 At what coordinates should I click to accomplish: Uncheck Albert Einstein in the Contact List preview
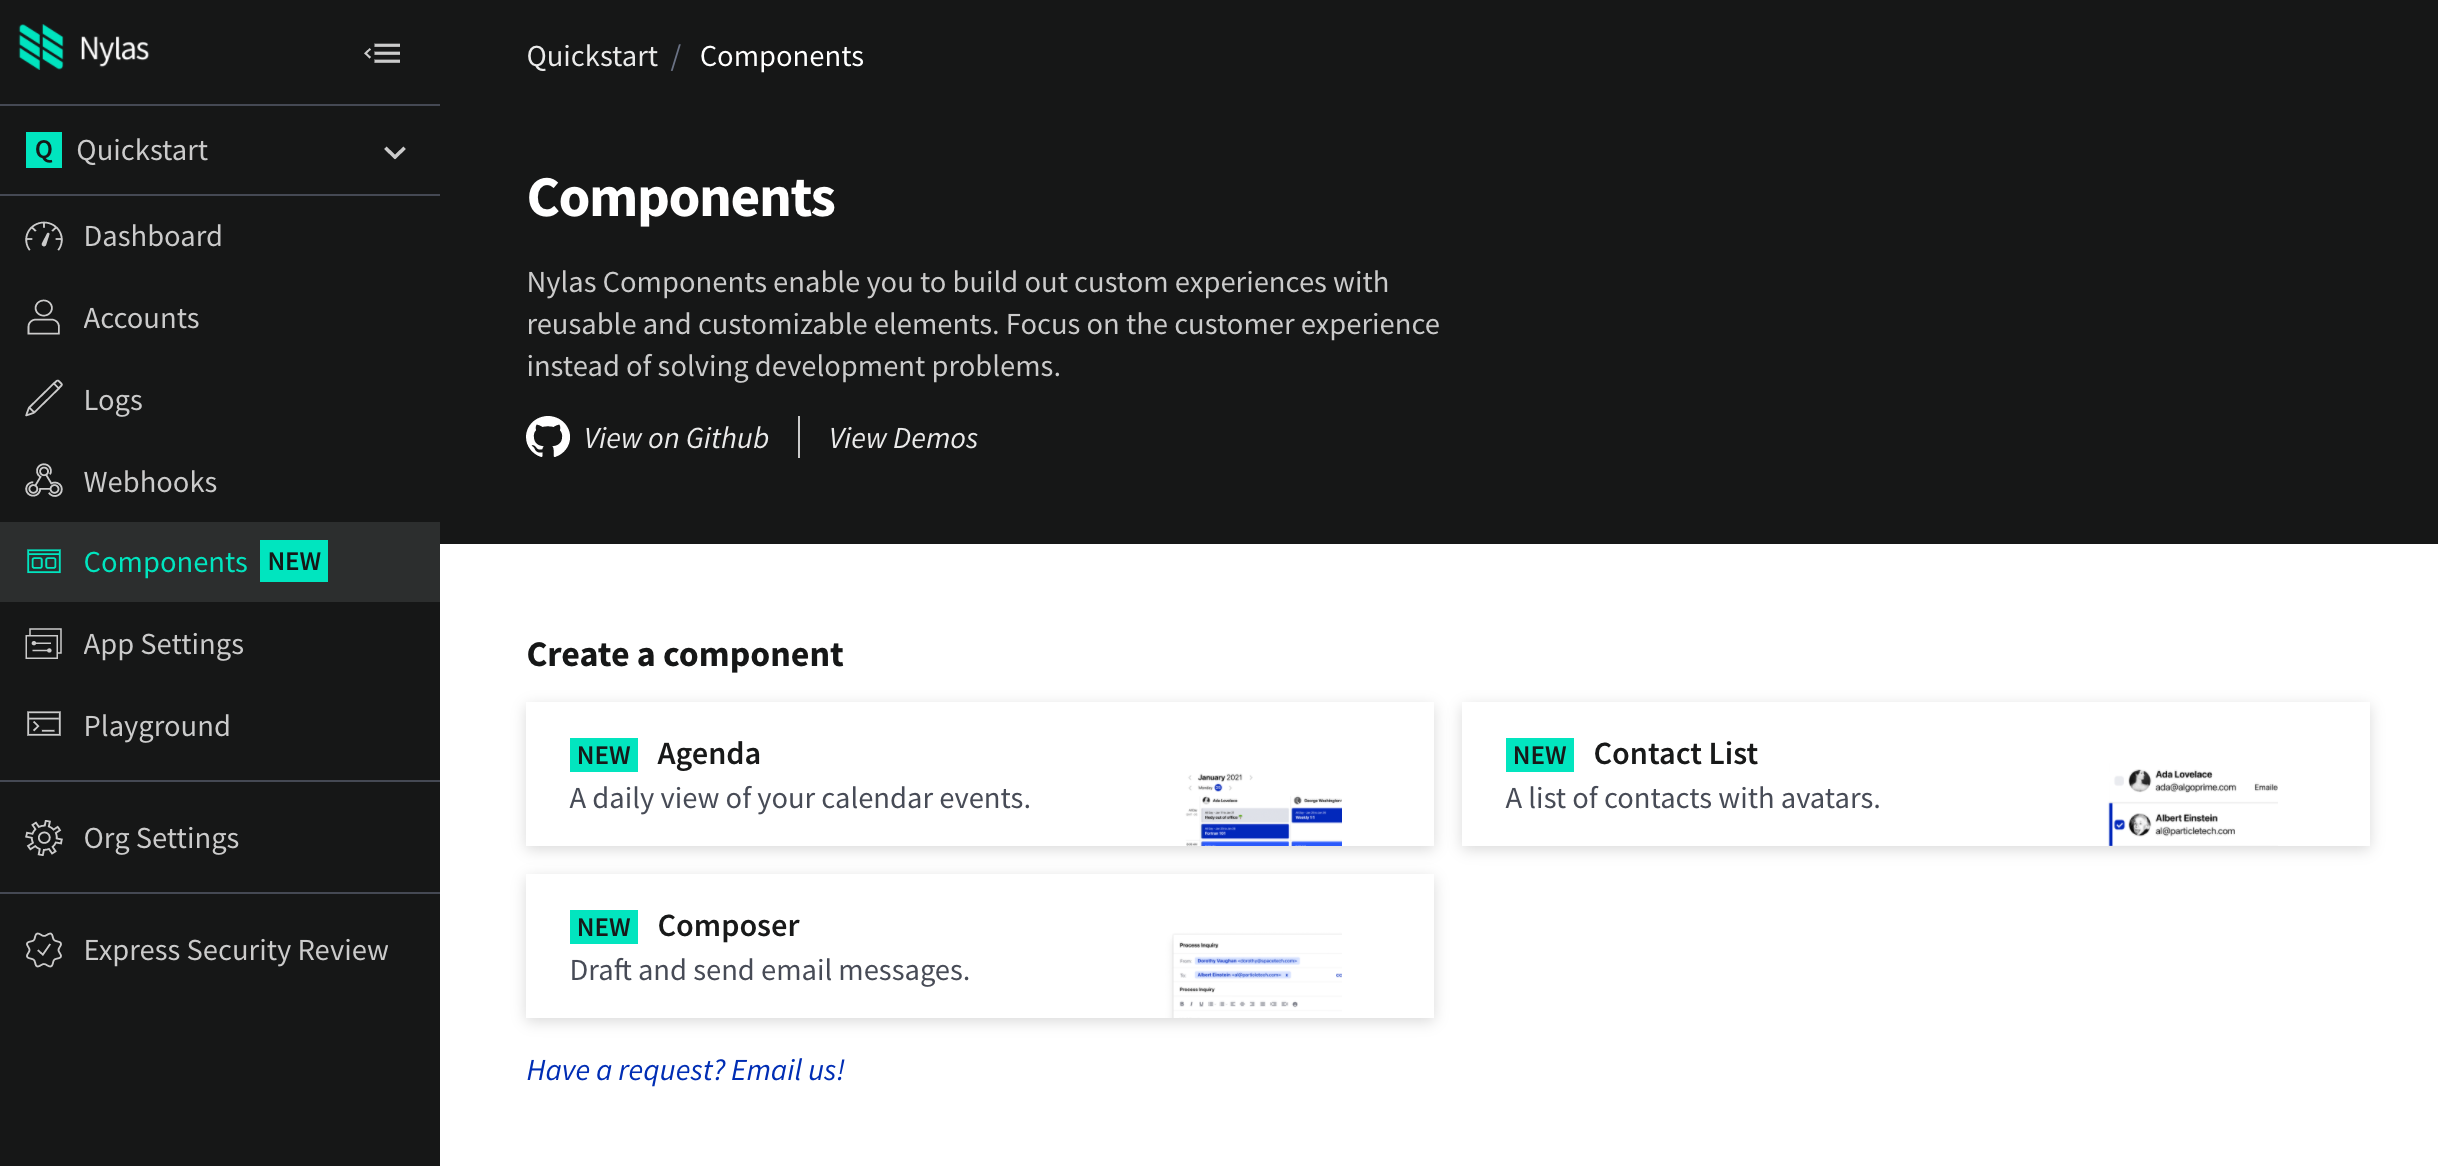tap(2119, 825)
